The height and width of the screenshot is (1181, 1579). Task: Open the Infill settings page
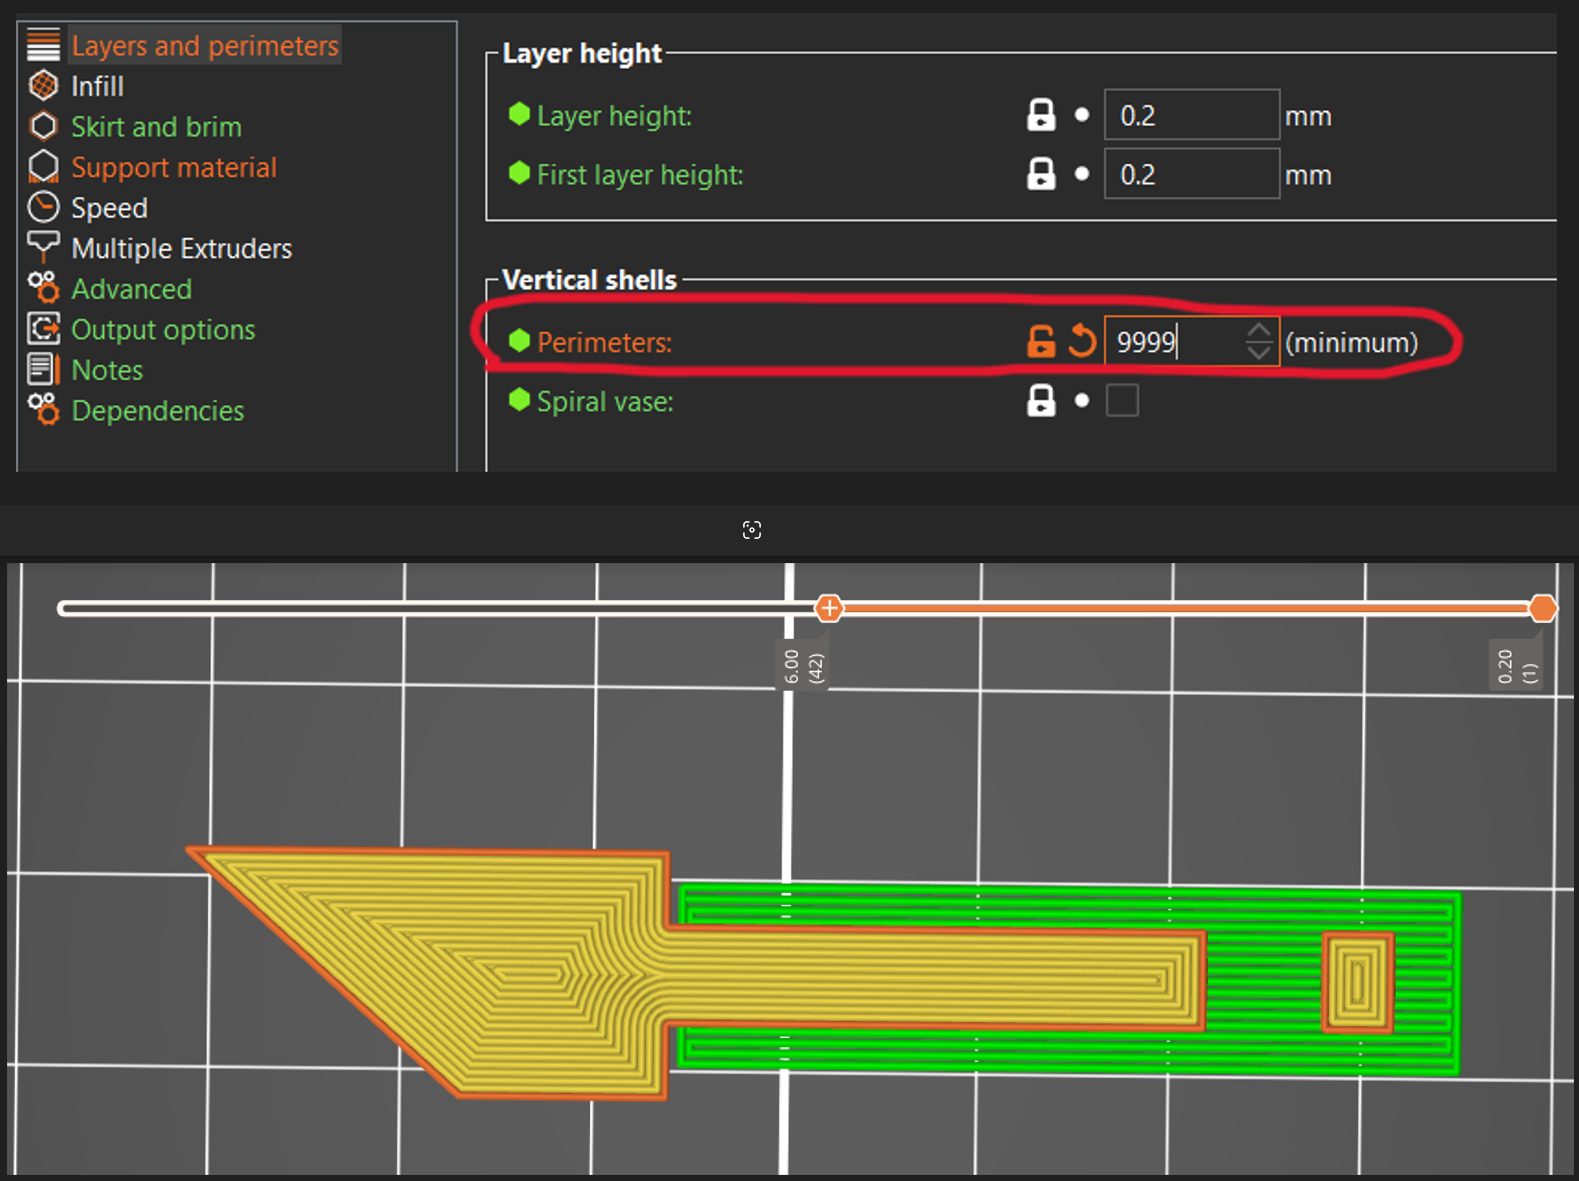(x=97, y=87)
